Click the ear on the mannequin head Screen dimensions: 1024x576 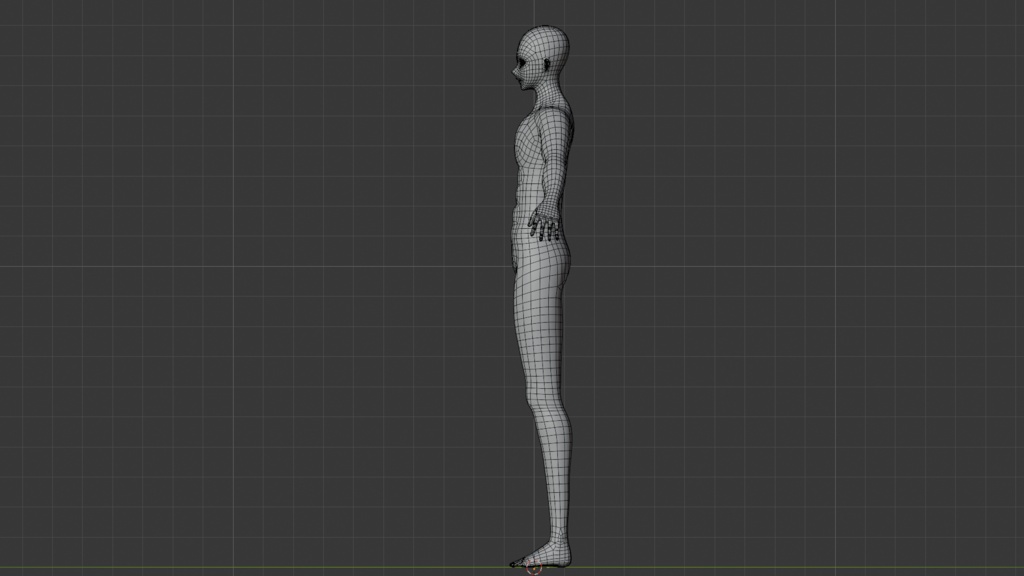(547, 65)
